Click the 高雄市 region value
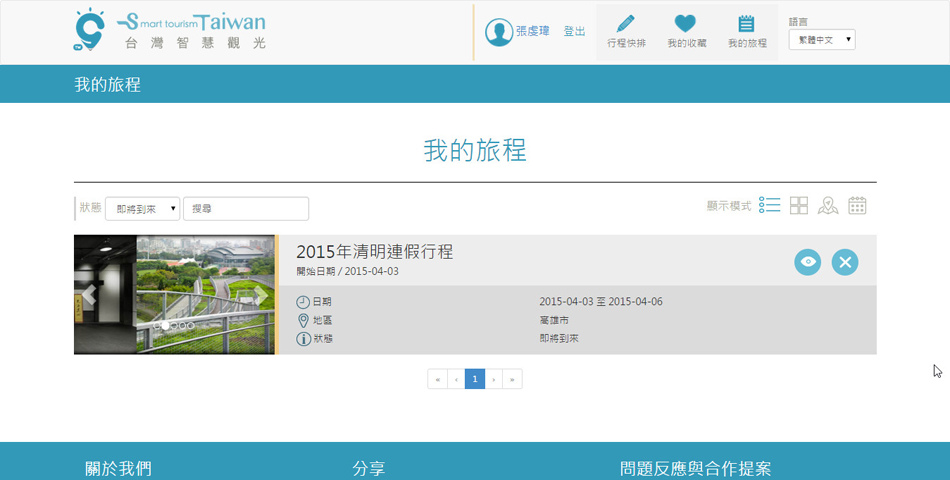The height and width of the screenshot is (480, 950). [x=554, y=320]
